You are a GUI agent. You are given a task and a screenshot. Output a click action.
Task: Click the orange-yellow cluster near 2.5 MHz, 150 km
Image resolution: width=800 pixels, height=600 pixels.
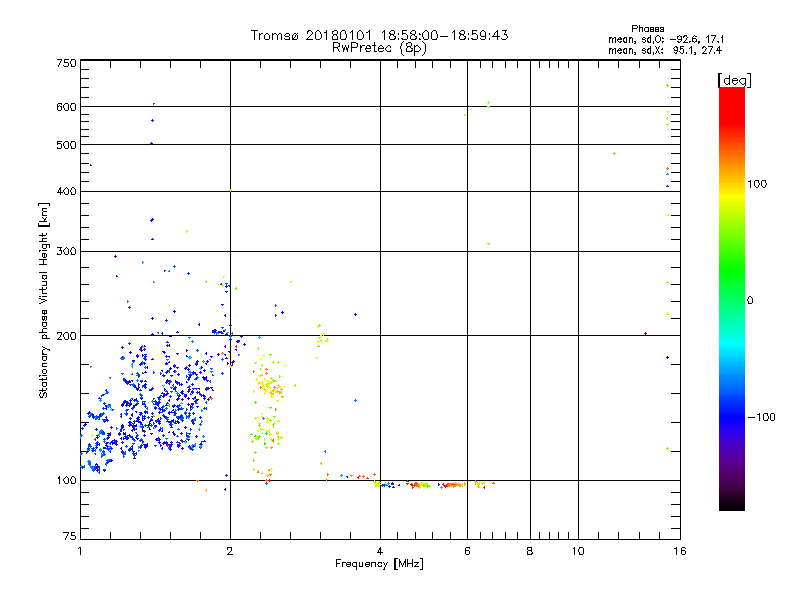(x=269, y=386)
